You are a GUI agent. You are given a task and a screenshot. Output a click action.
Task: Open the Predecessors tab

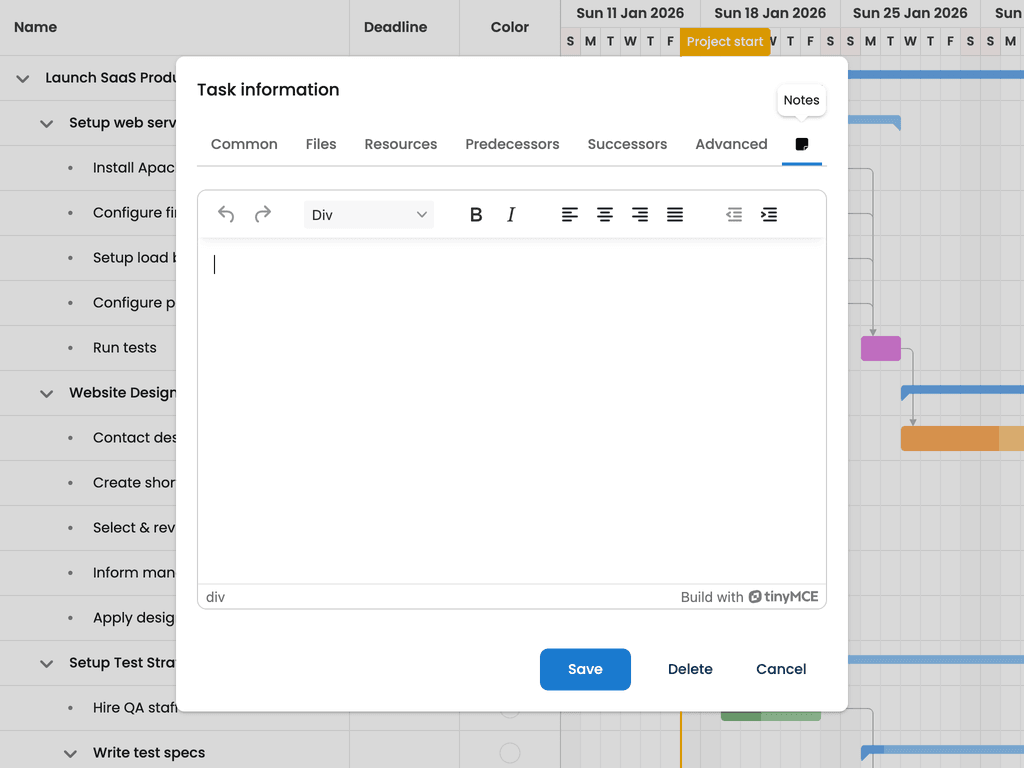(512, 144)
